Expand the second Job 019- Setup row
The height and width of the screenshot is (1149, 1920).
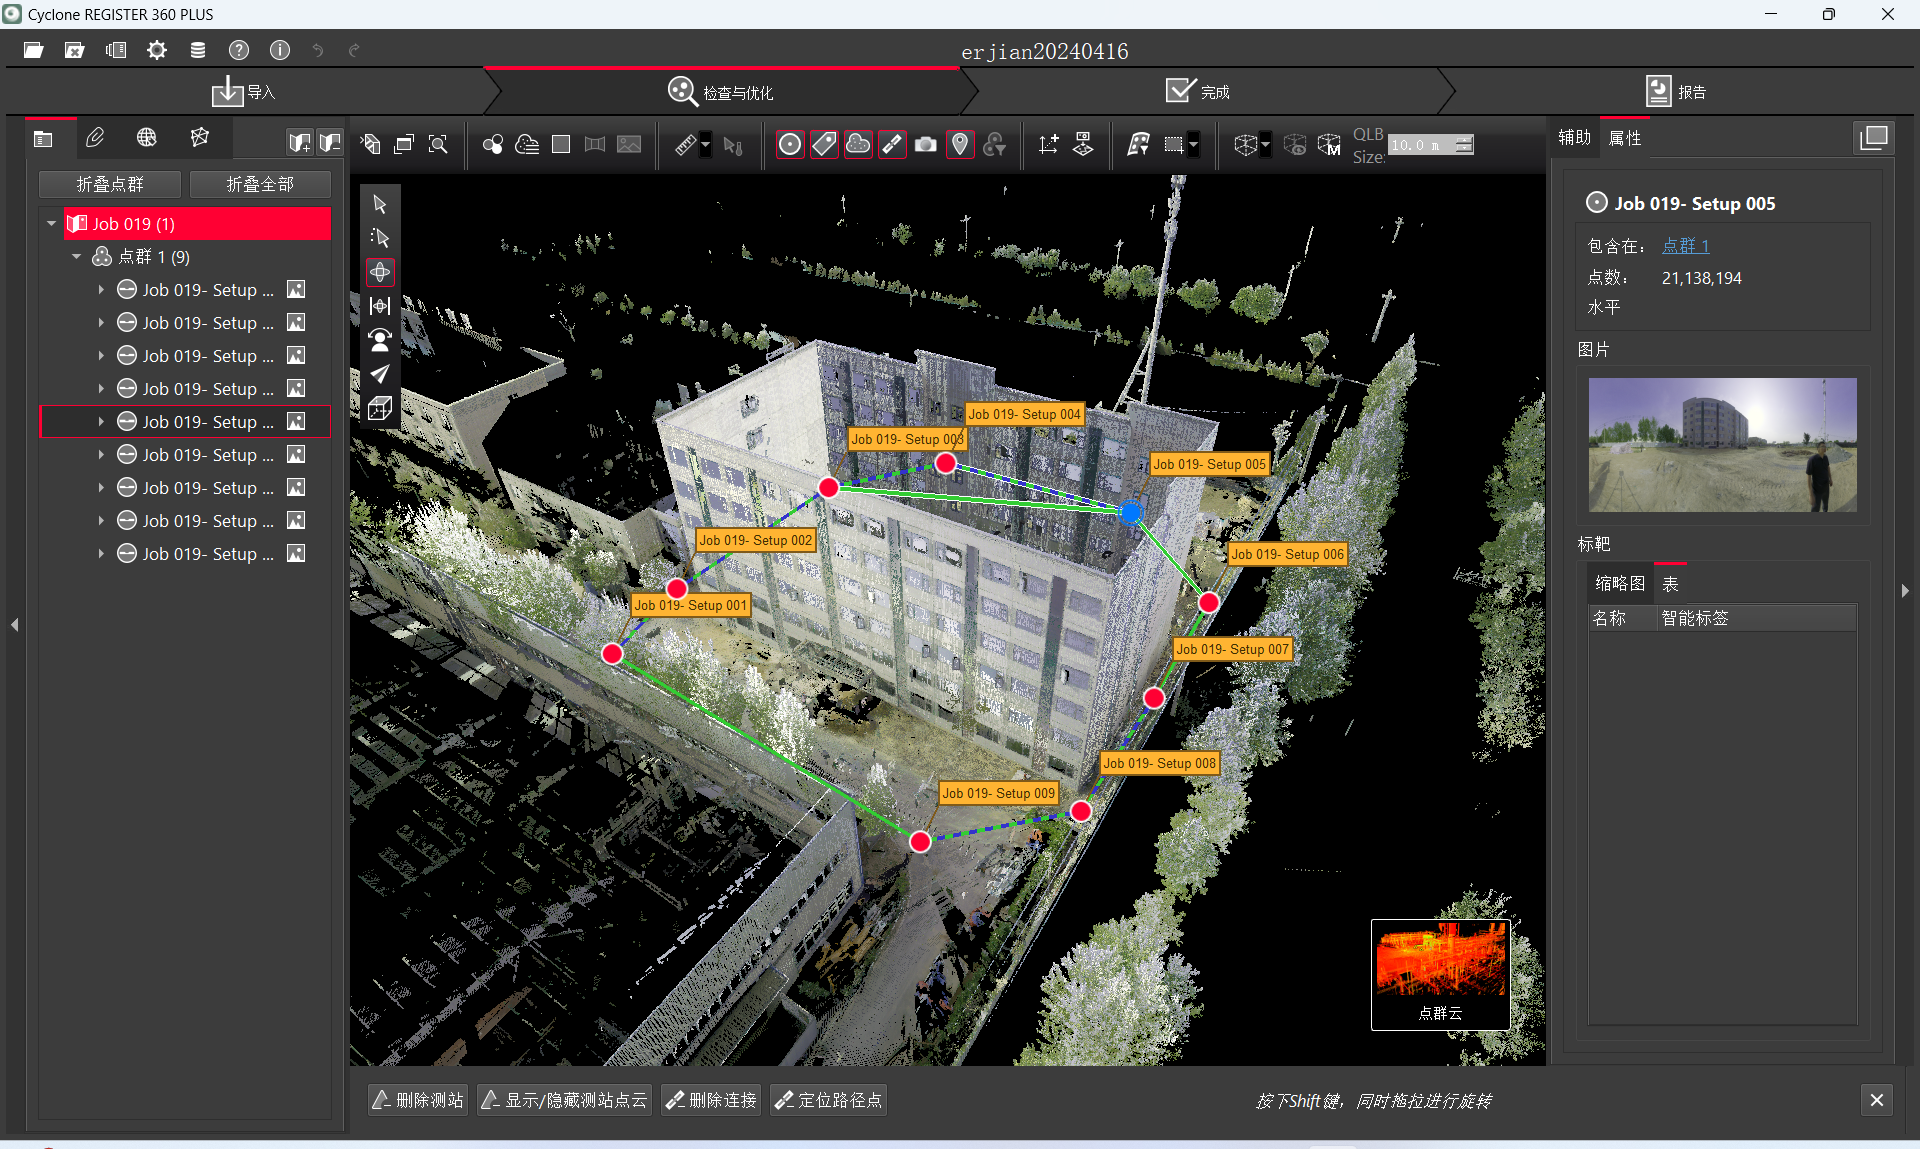(x=101, y=323)
